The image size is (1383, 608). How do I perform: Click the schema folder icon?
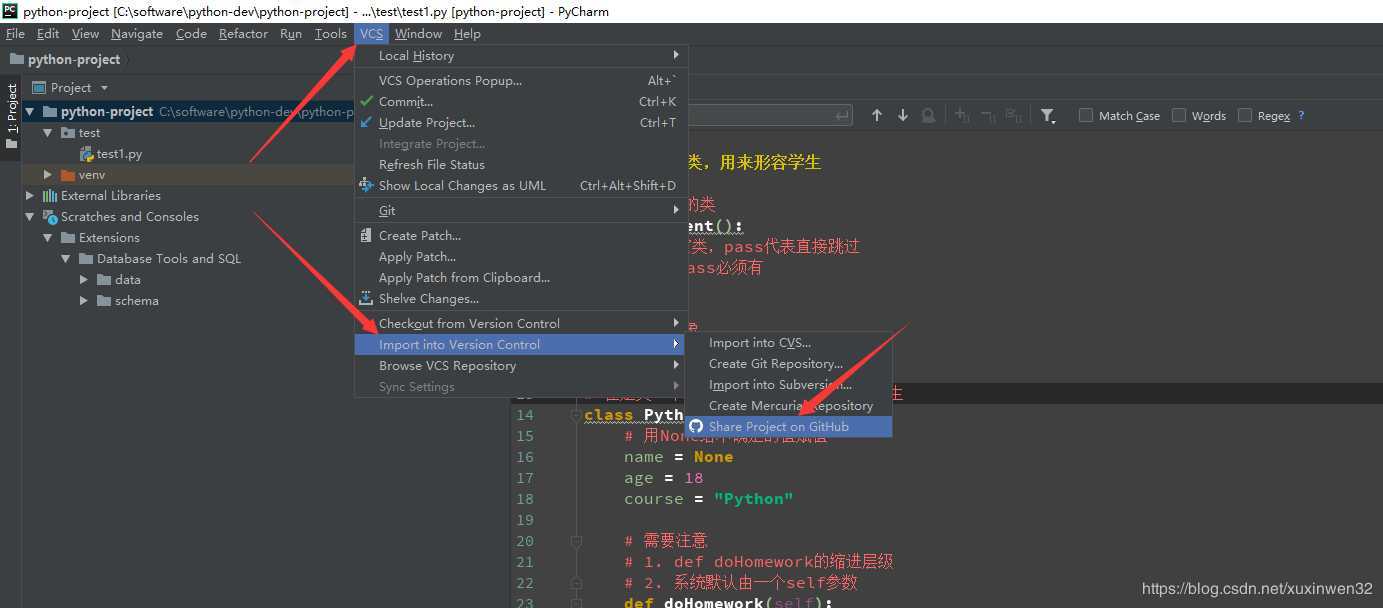click(104, 301)
